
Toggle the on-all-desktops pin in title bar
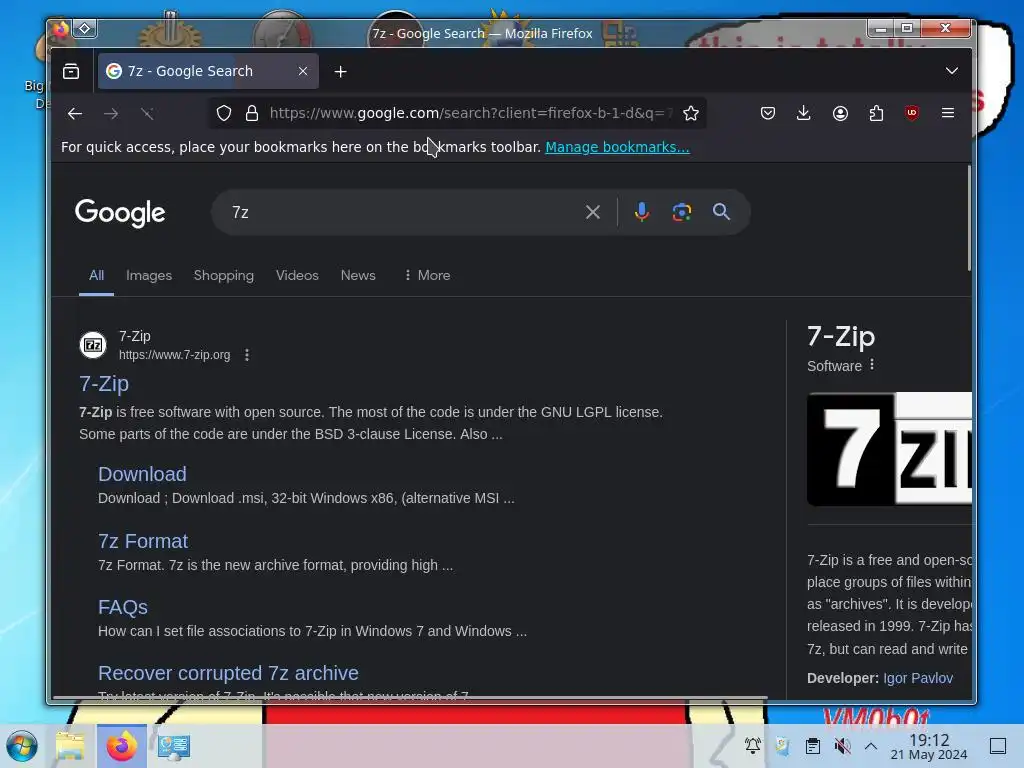click(x=85, y=29)
